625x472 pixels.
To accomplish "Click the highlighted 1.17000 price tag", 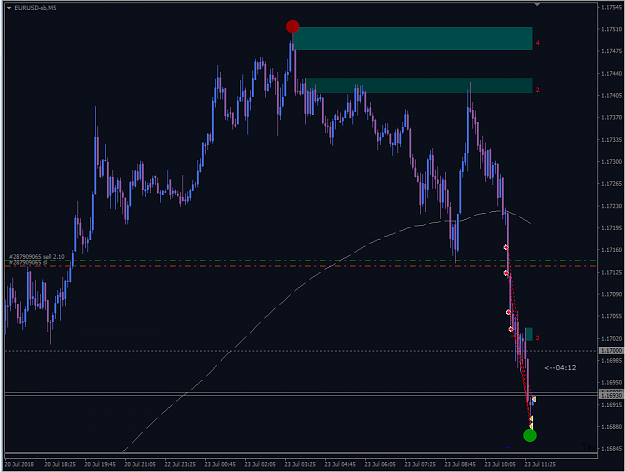I will 611,351.
